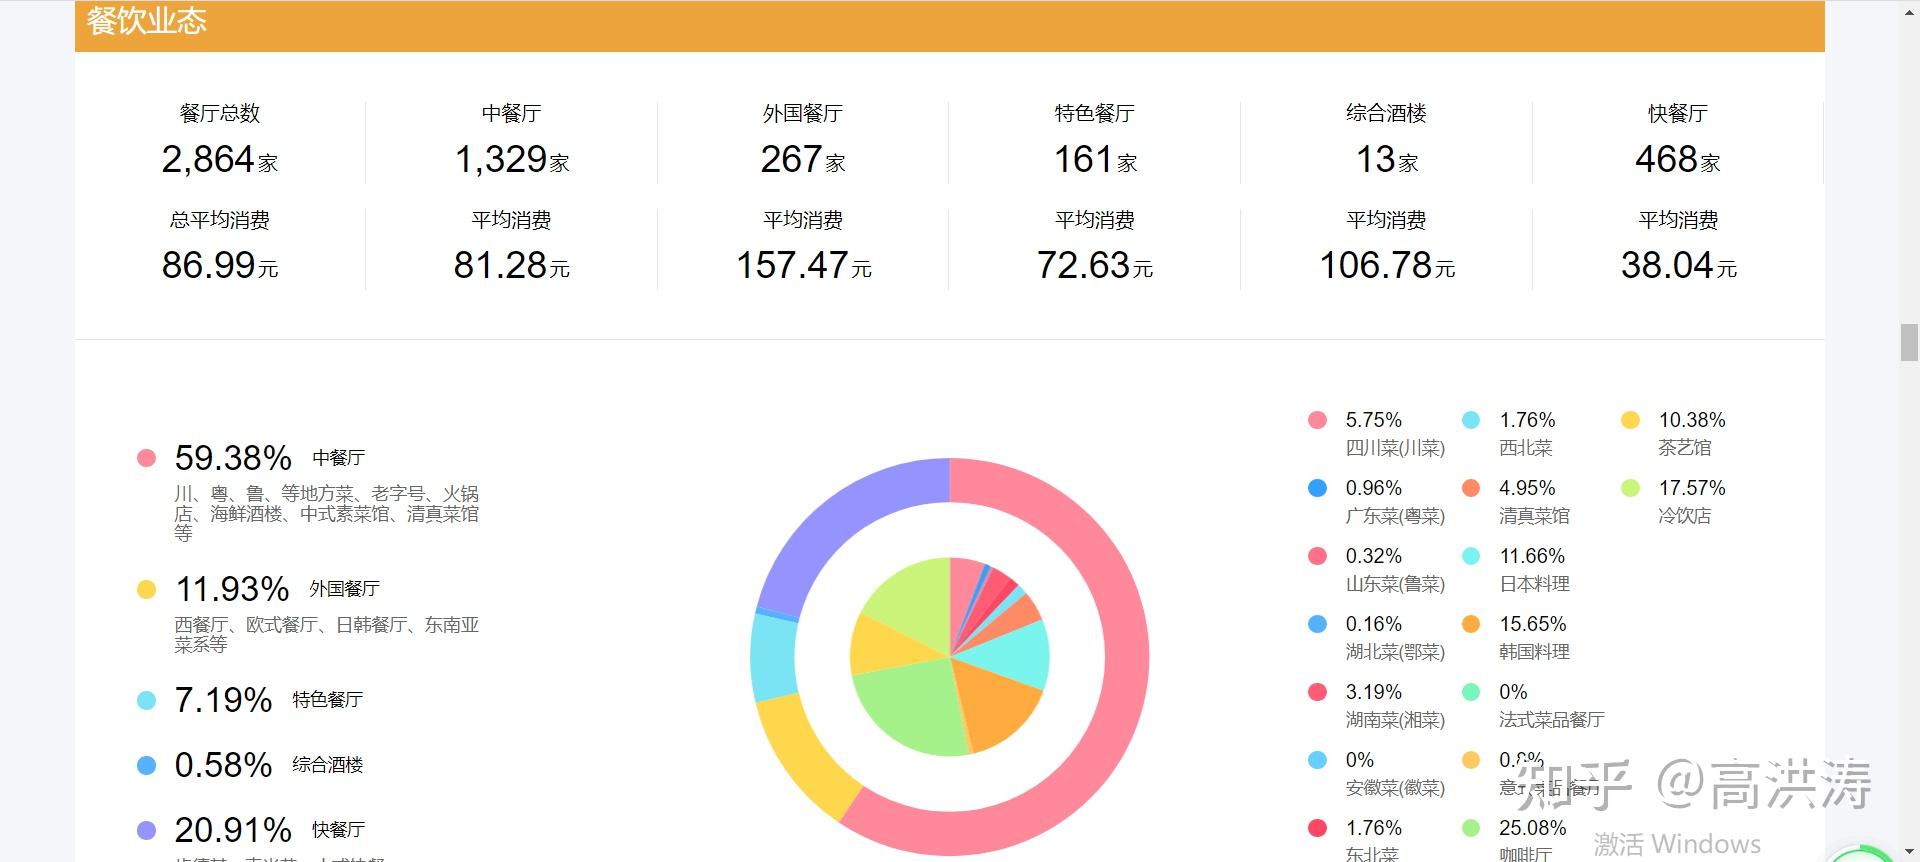Click the blue dot for 广东菜(粤菜) legend
Viewport: 1920px width, 862px height.
point(1317,488)
